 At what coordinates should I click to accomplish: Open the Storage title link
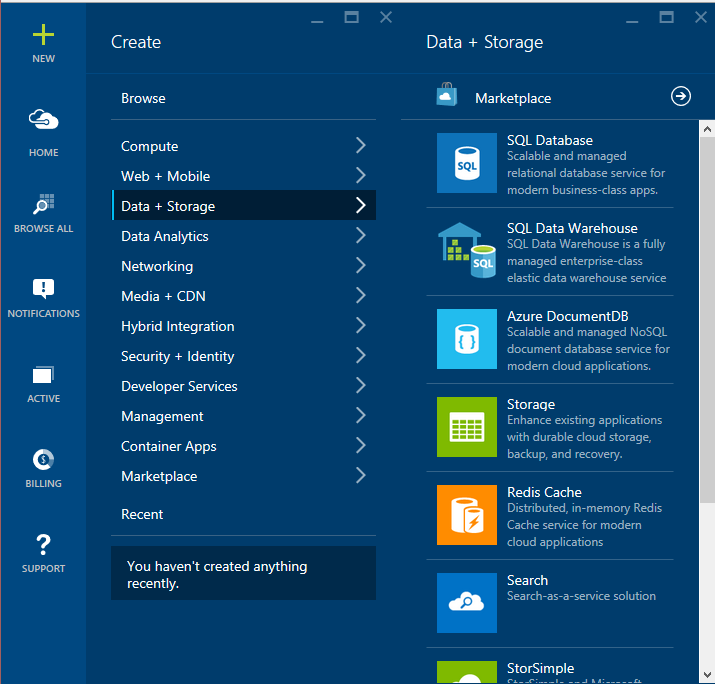click(x=531, y=404)
